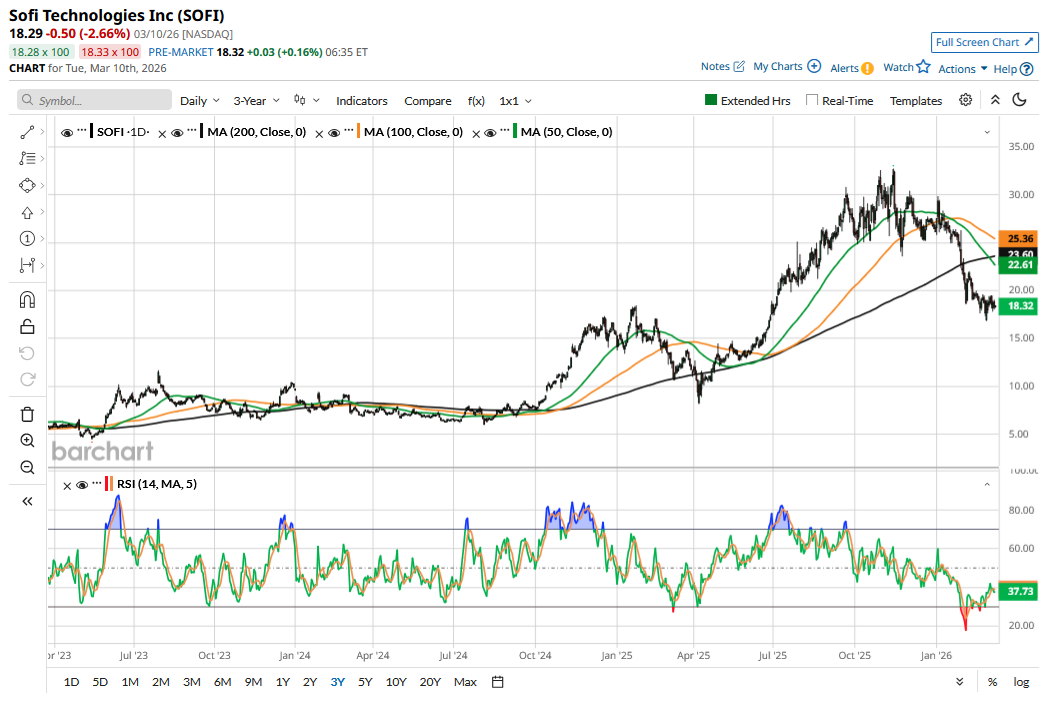Open the Daily frequency dropdown
The width and height of the screenshot is (1049, 707).
click(x=200, y=101)
